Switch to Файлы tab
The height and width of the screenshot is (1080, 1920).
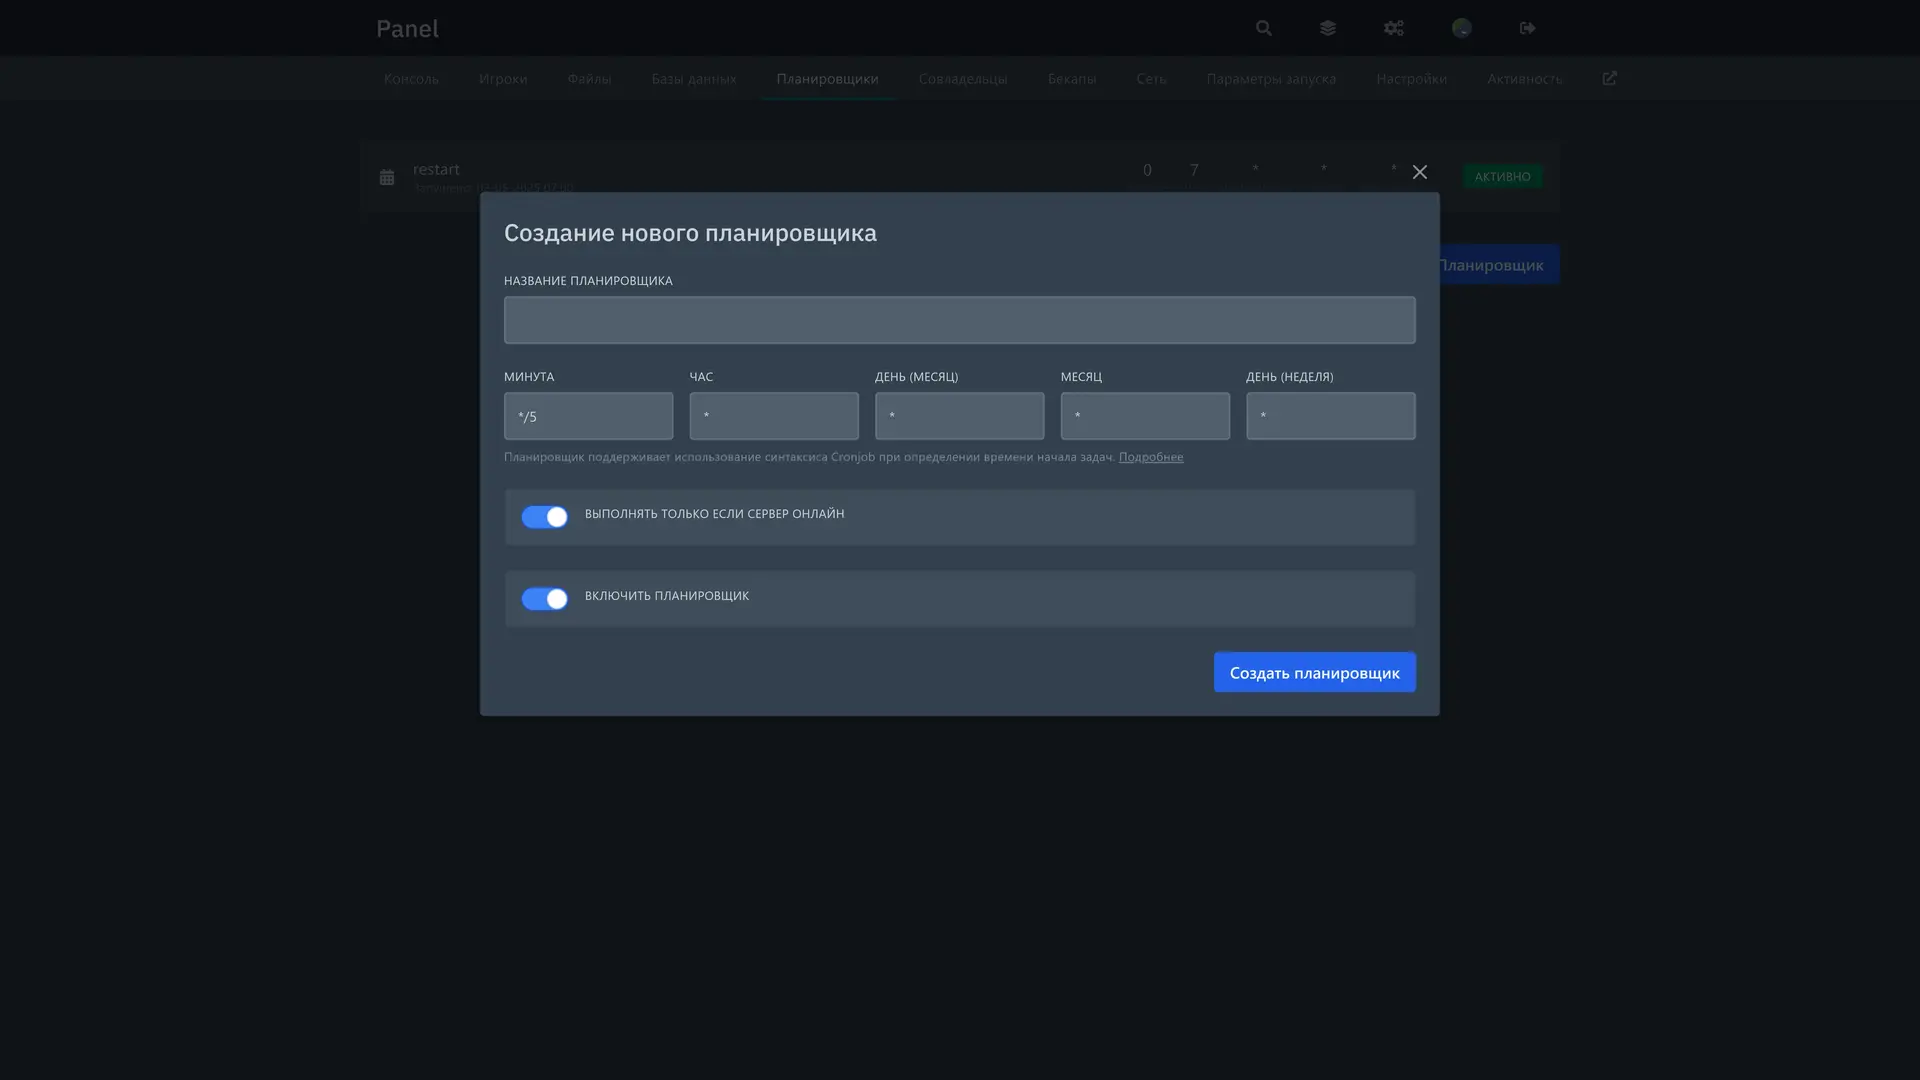[x=589, y=78]
